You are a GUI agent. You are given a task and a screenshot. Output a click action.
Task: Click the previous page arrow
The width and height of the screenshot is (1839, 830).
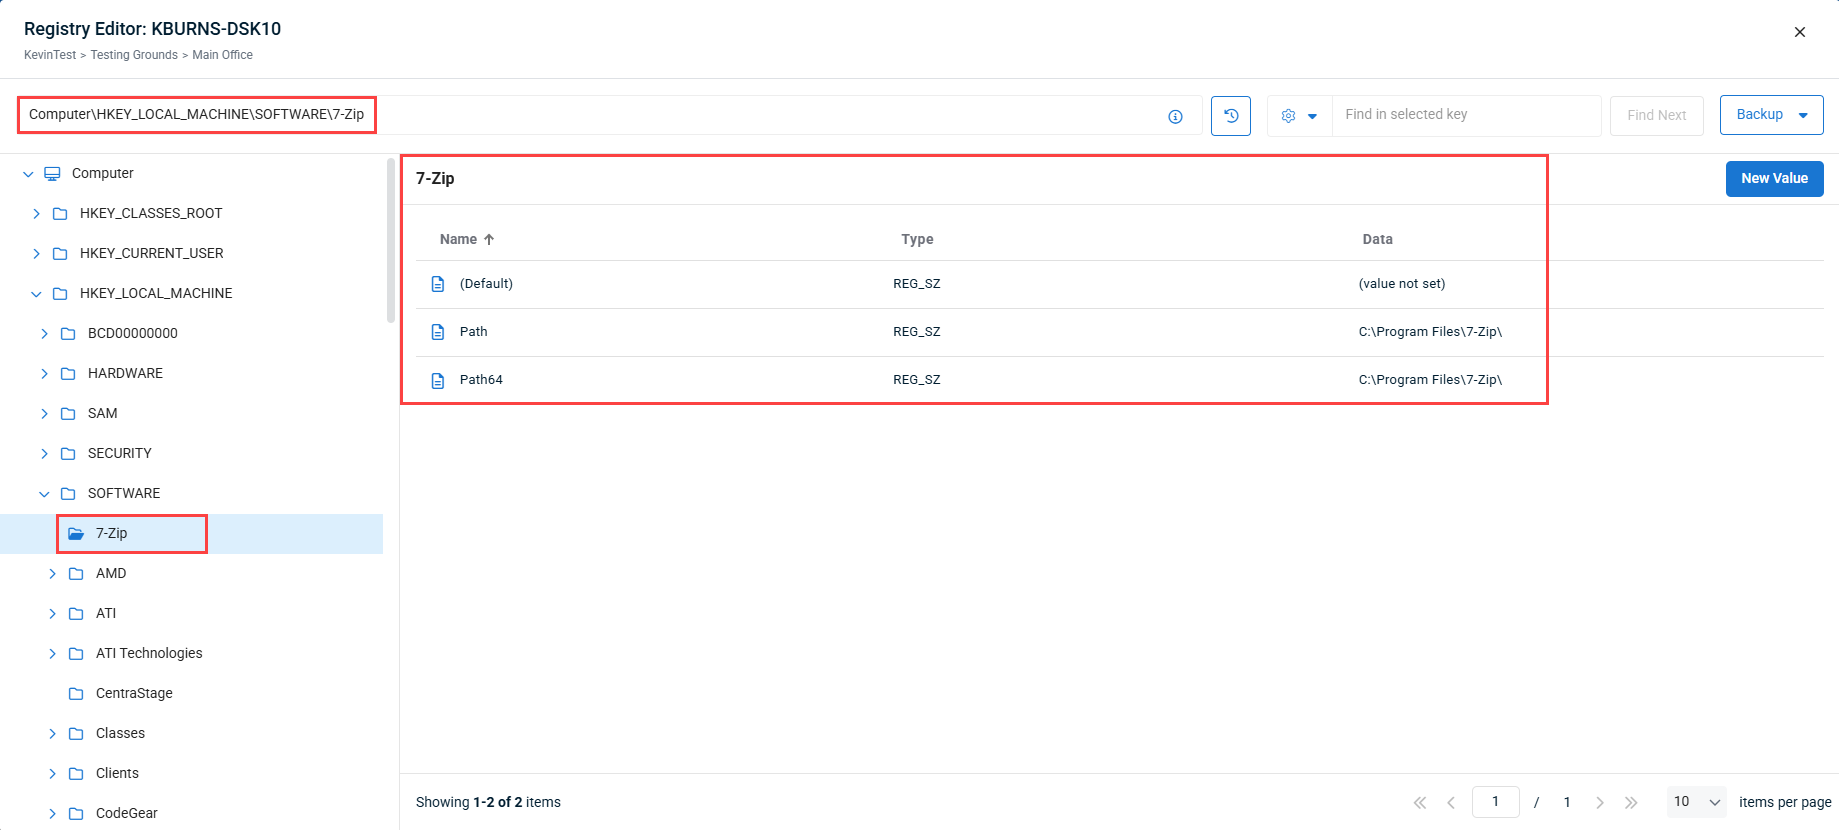click(1451, 802)
